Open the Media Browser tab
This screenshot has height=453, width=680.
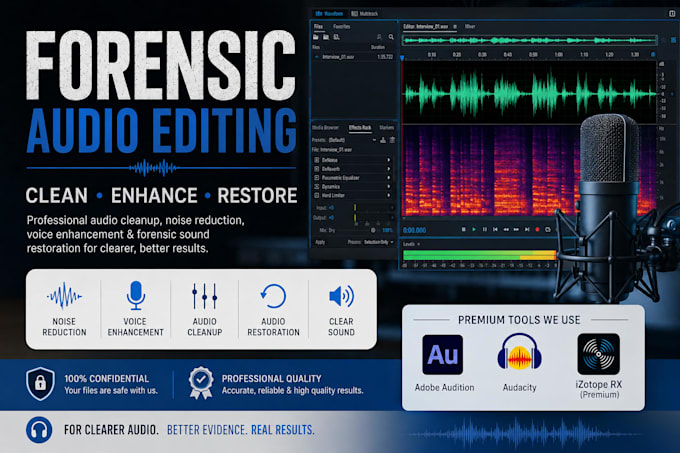325,127
